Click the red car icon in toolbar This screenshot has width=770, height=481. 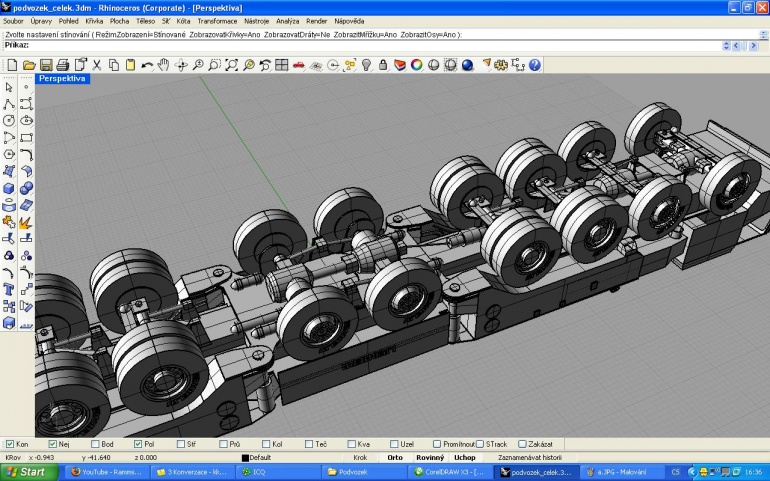tap(299, 65)
